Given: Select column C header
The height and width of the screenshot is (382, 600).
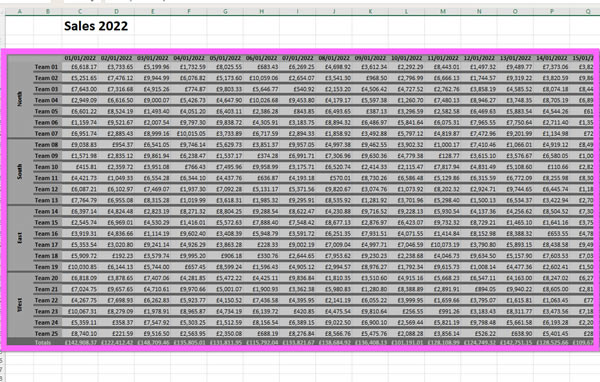Looking at the screenshot, I should tap(80, 11).
